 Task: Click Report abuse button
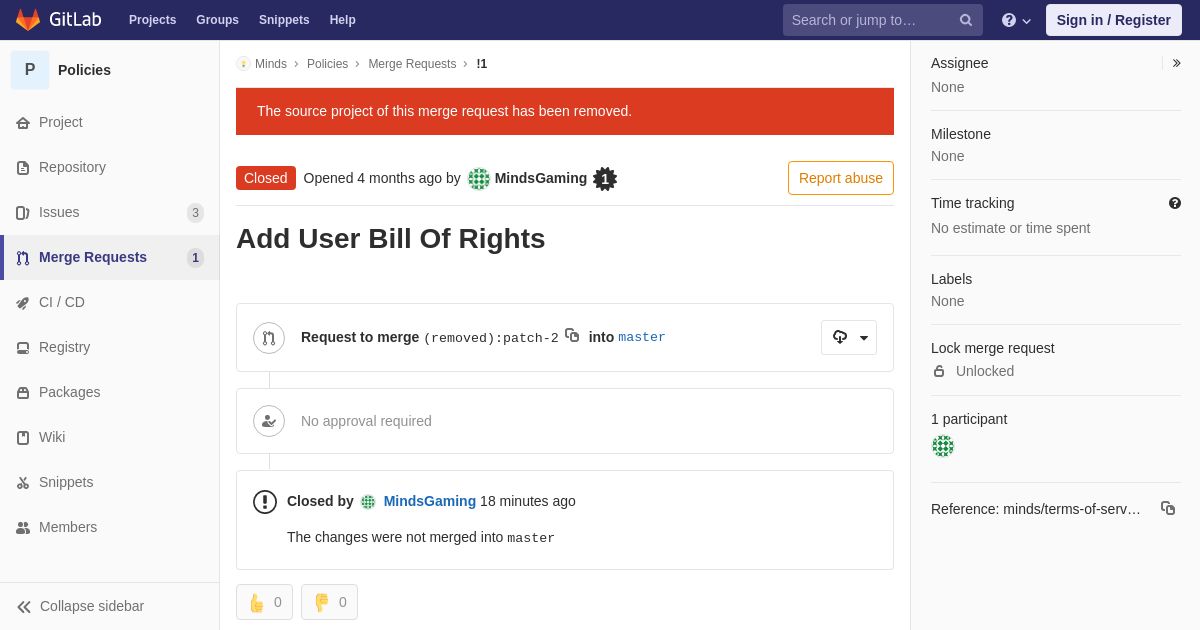[841, 178]
